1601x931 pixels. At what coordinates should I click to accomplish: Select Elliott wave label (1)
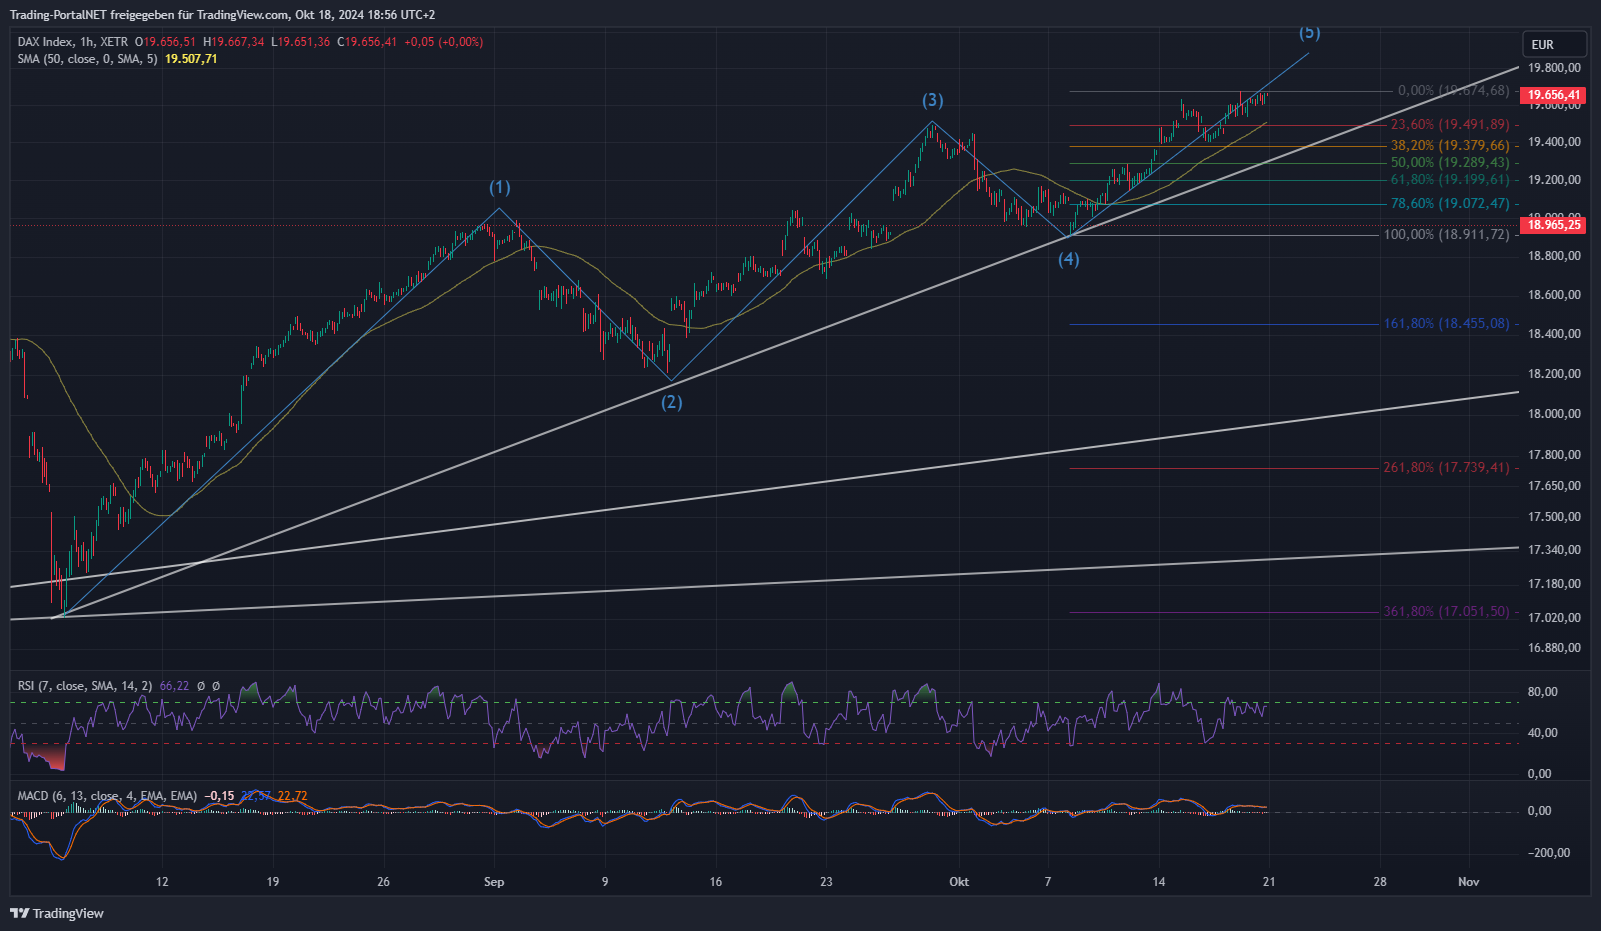pyautogui.click(x=500, y=188)
